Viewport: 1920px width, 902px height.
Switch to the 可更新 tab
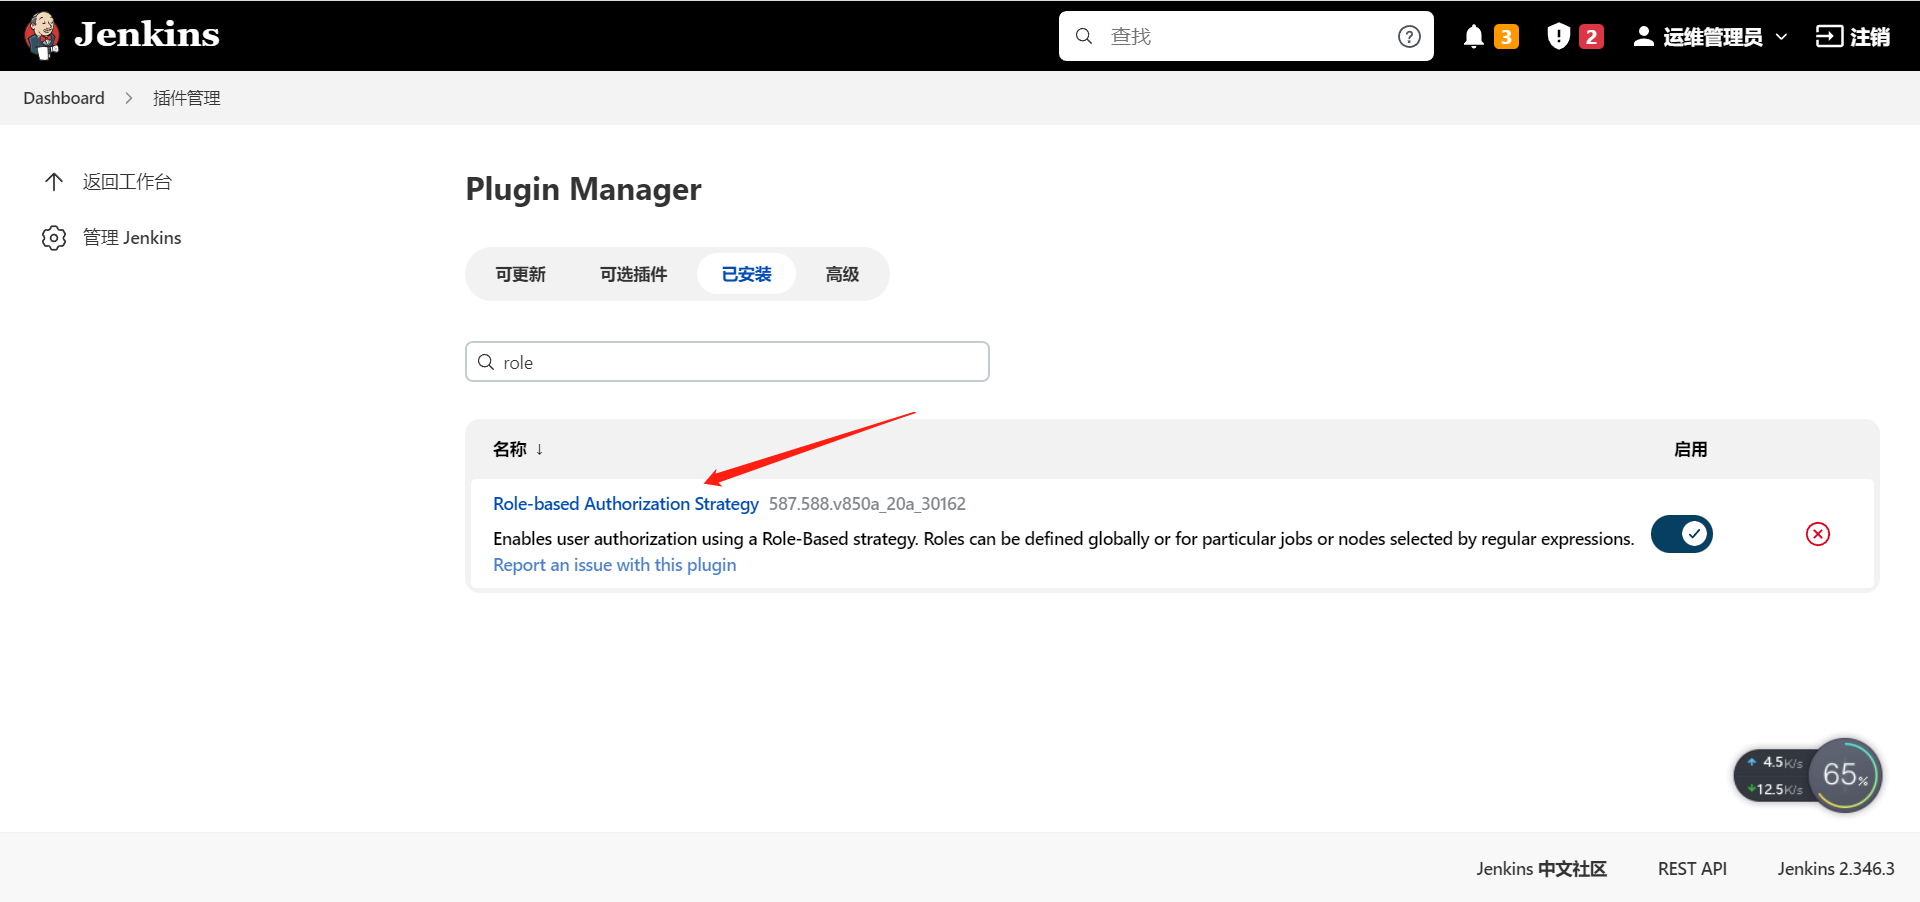coord(521,274)
